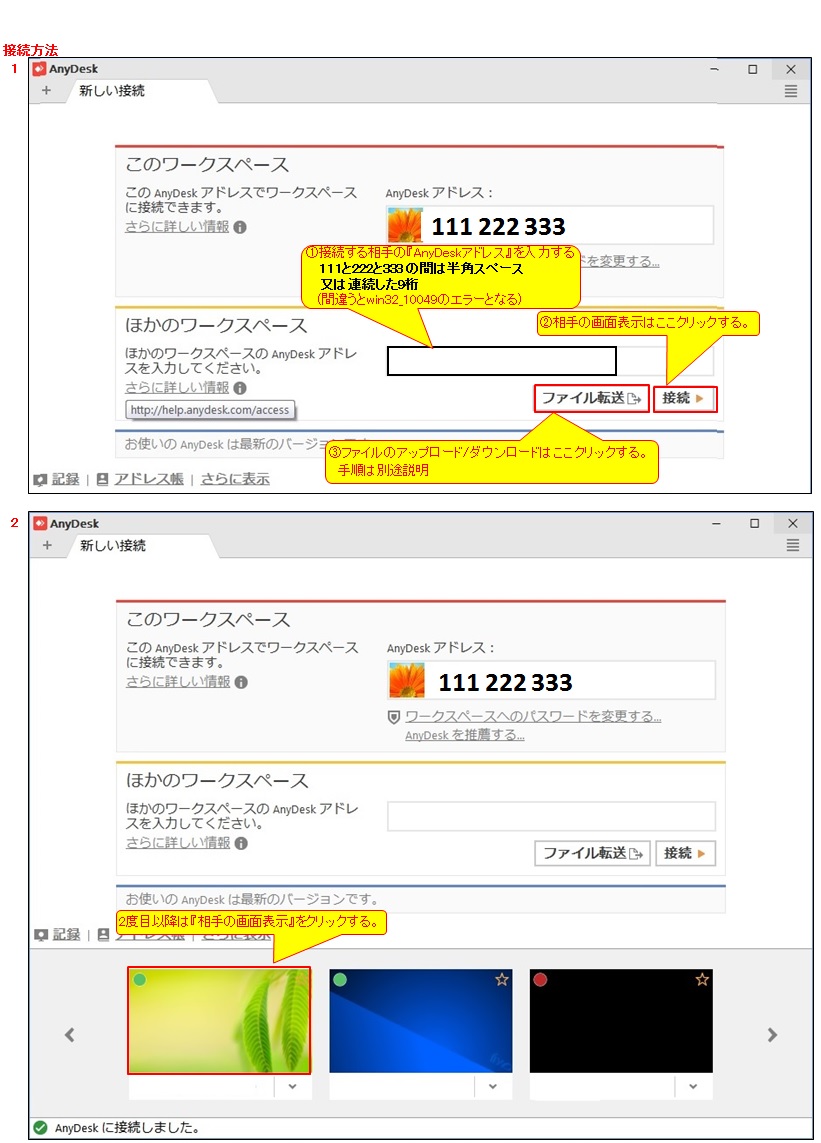Toggle favorite star on black session thumbnail
This screenshot has width=821, height=1143.
pyautogui.click(x=702, y=980)
